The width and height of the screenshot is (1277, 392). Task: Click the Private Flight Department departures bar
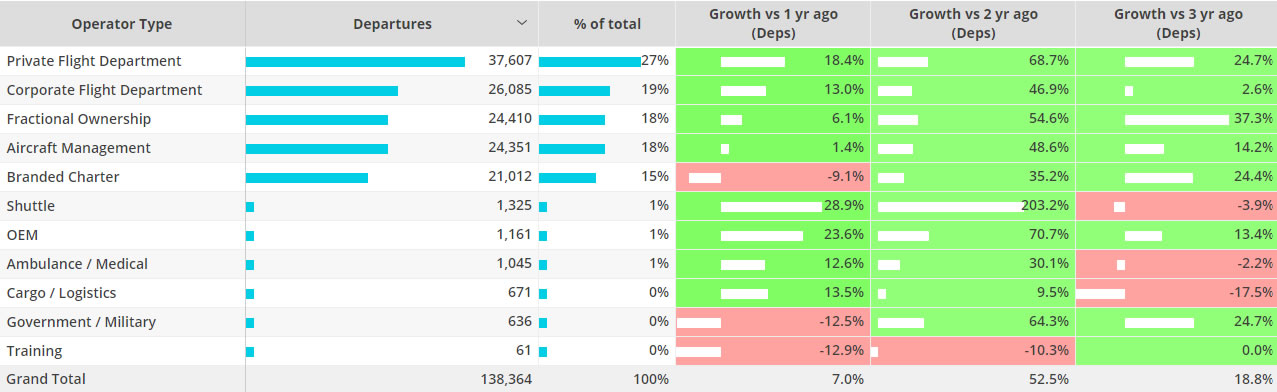pyautogui.click(x=355, y=62)
